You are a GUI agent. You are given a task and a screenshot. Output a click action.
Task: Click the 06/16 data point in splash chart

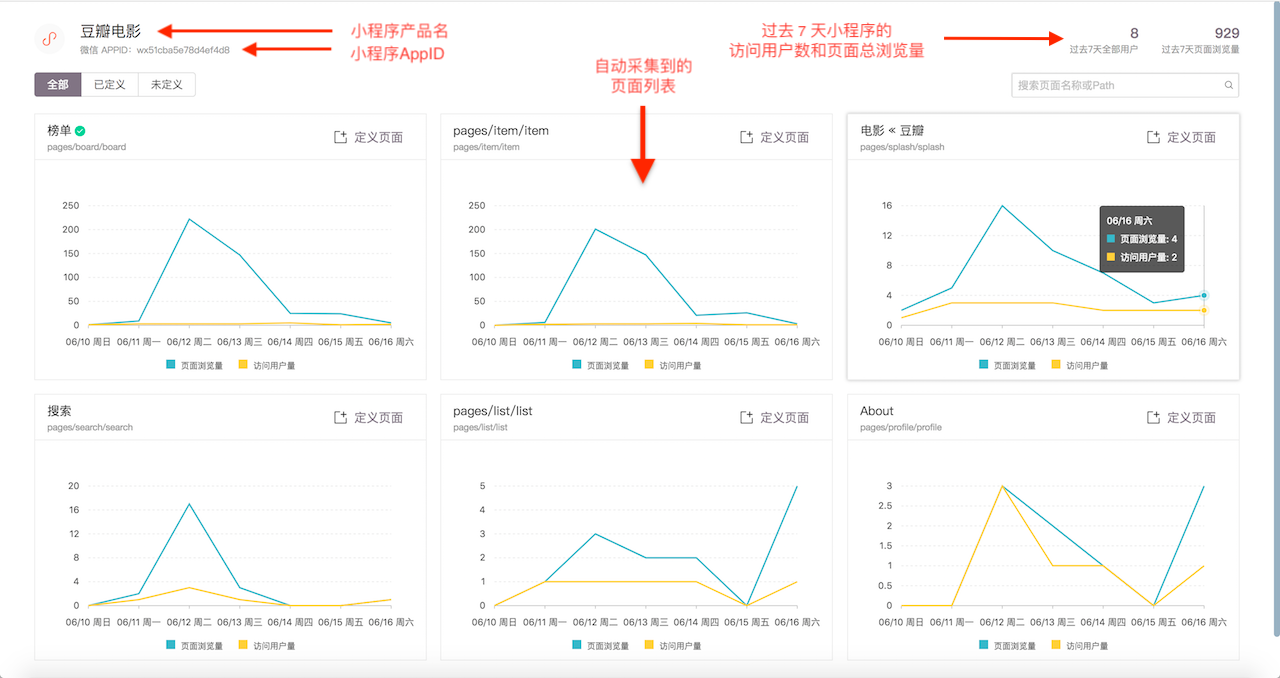(1204, 295)
